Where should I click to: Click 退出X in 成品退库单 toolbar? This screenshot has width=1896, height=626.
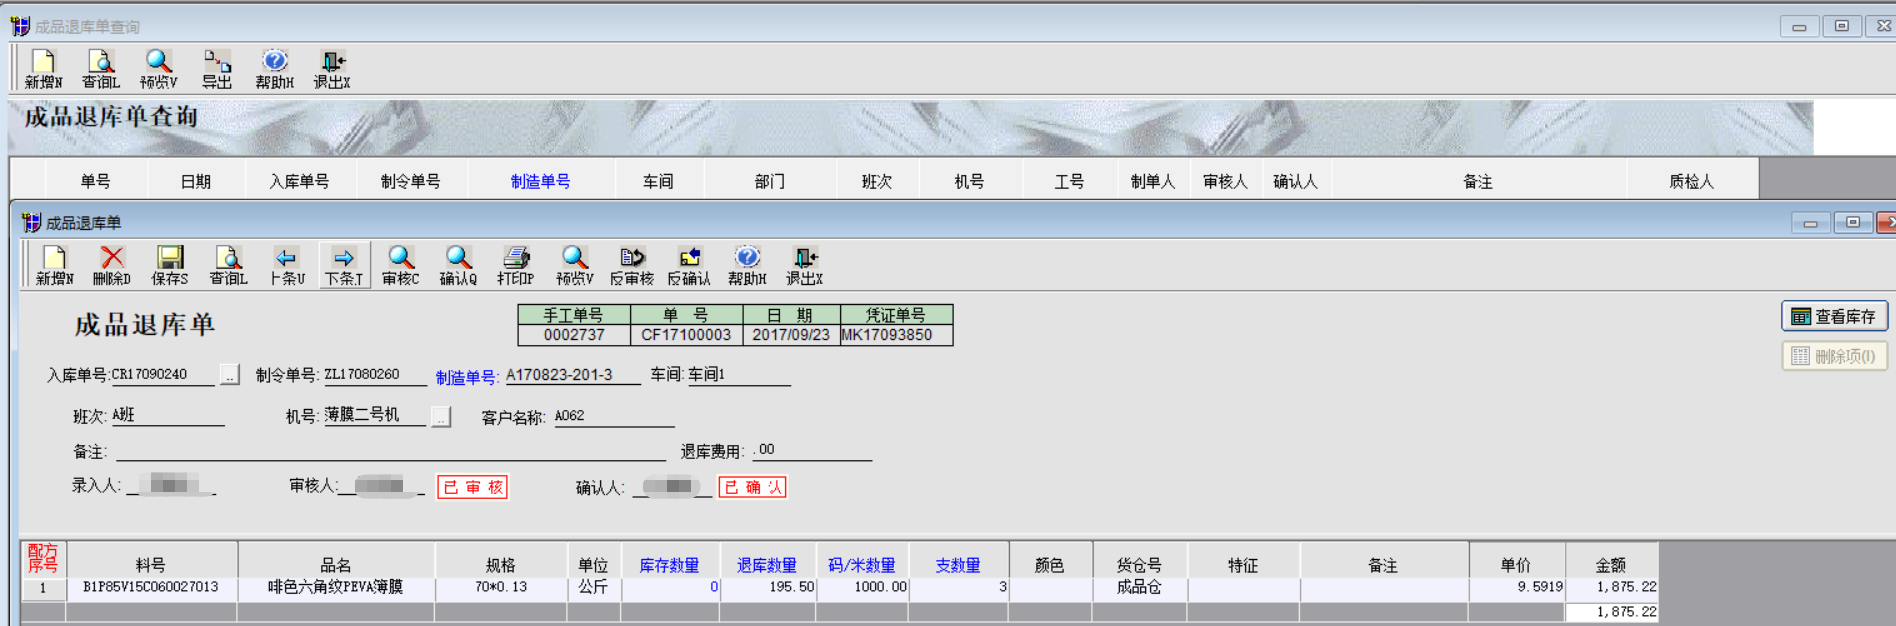pos(804,266)
